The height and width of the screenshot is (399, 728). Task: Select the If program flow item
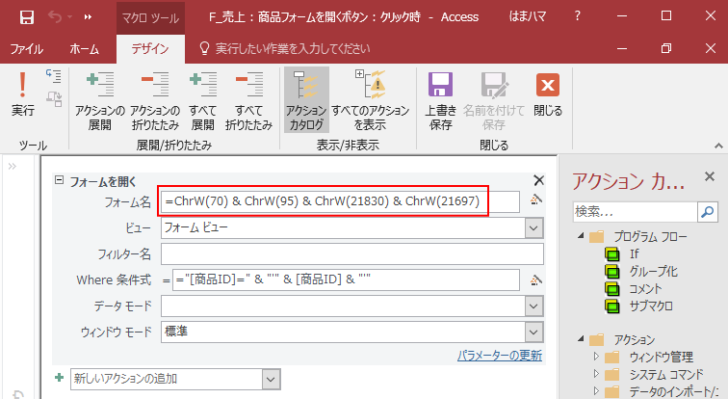(x=634, y=254)
